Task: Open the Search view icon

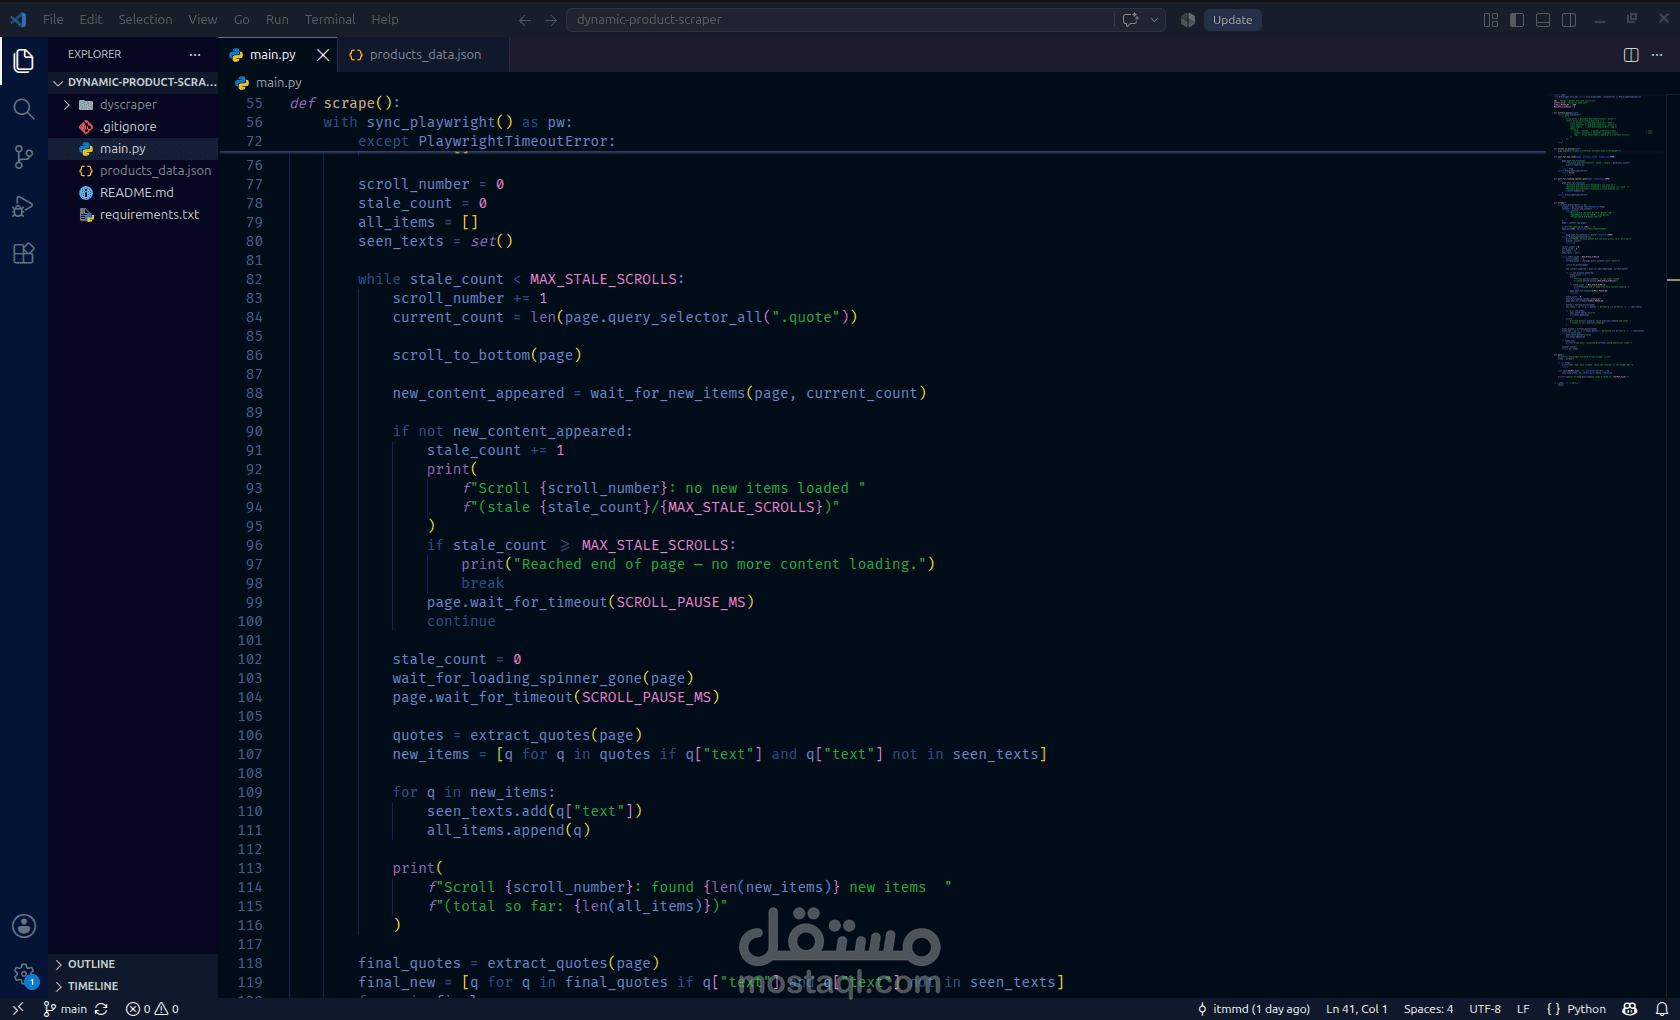Action: (x=24, y=109)
